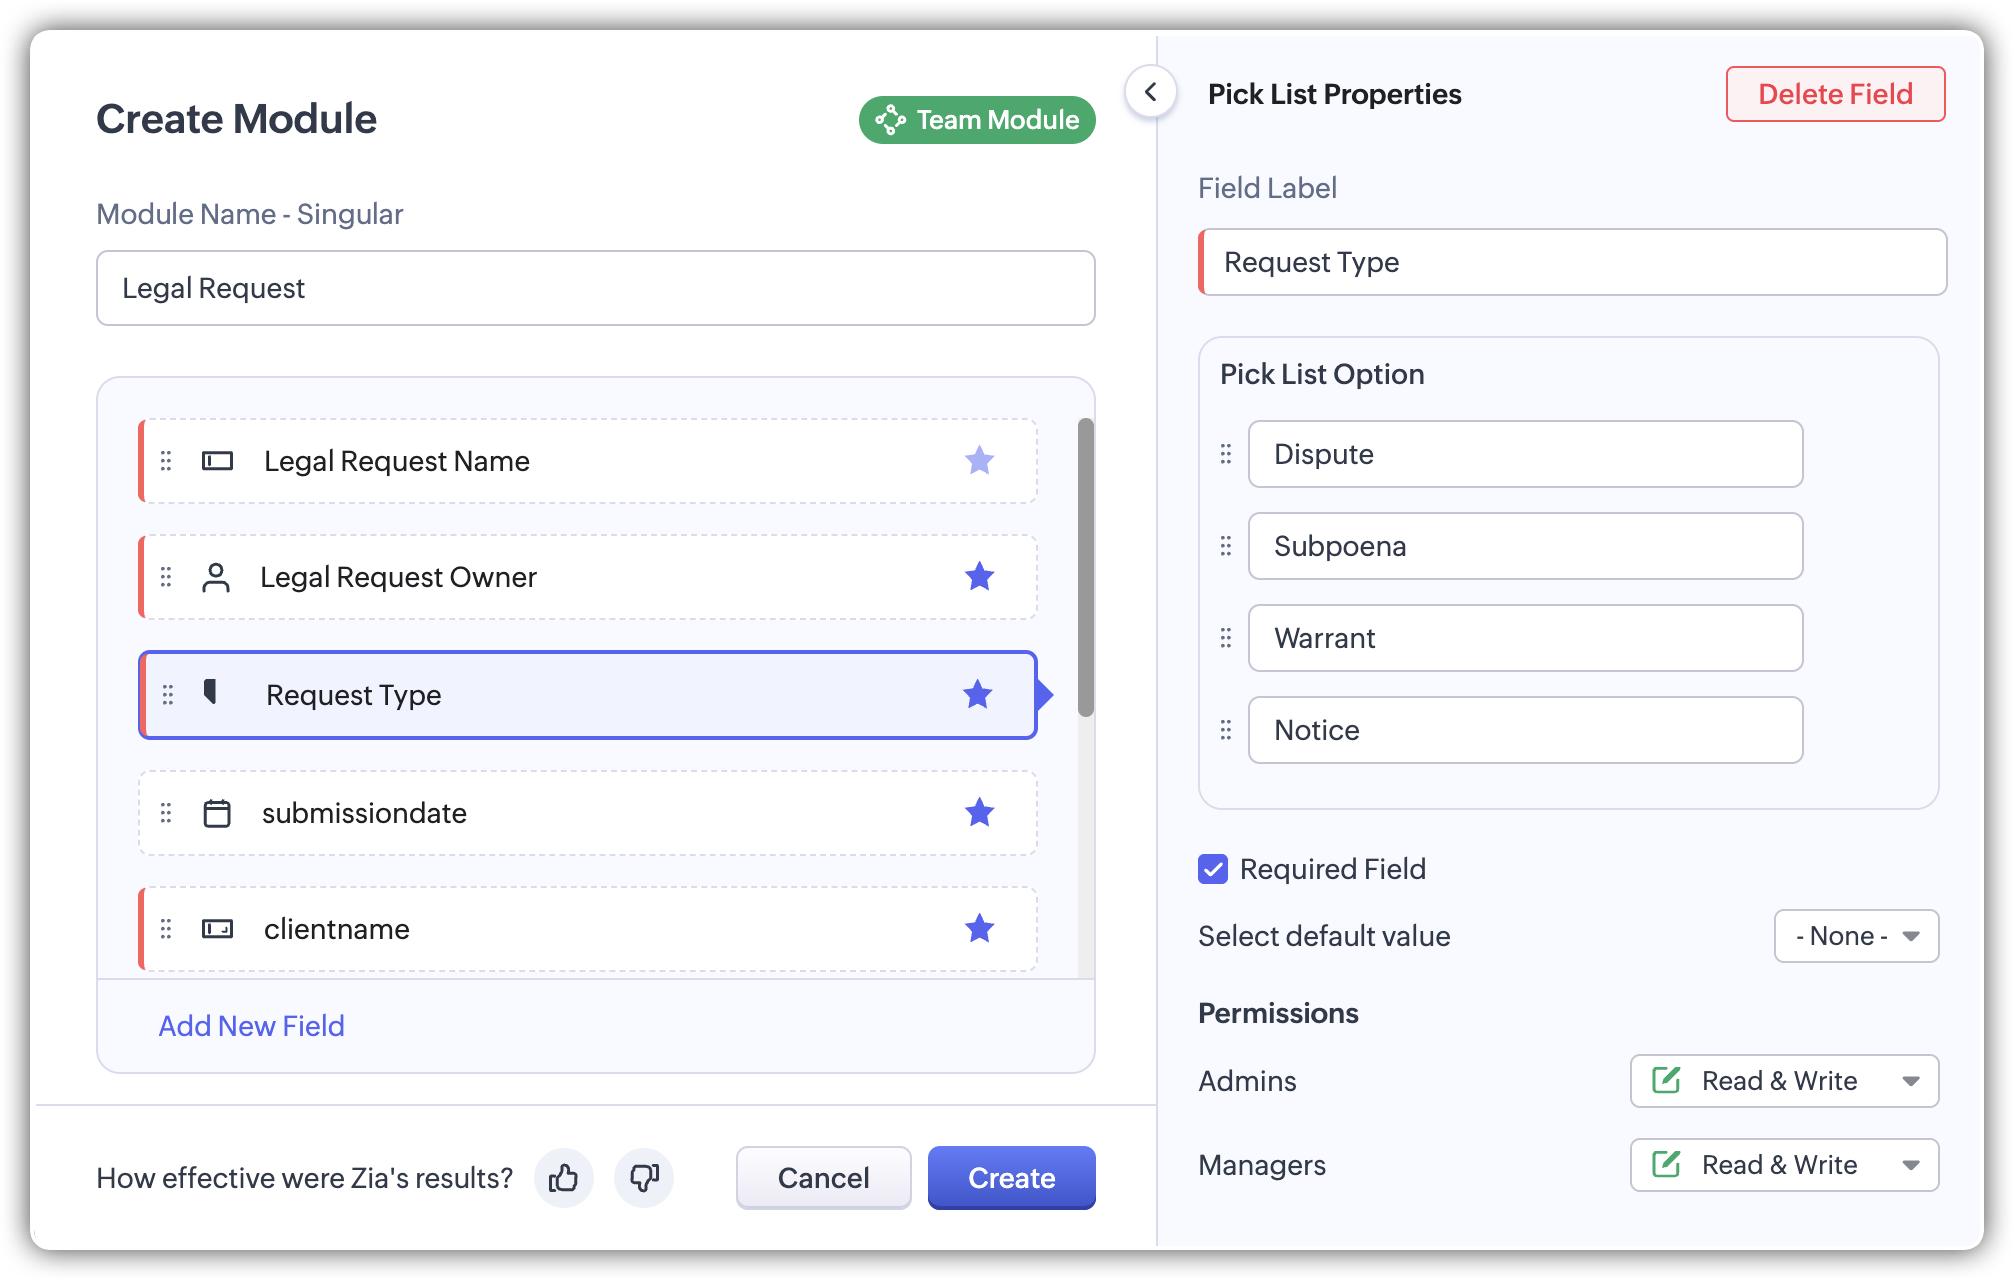Click calendar icon on submissiondate field
This screenshot has height=1280, width=2014.
pos(217,813)
